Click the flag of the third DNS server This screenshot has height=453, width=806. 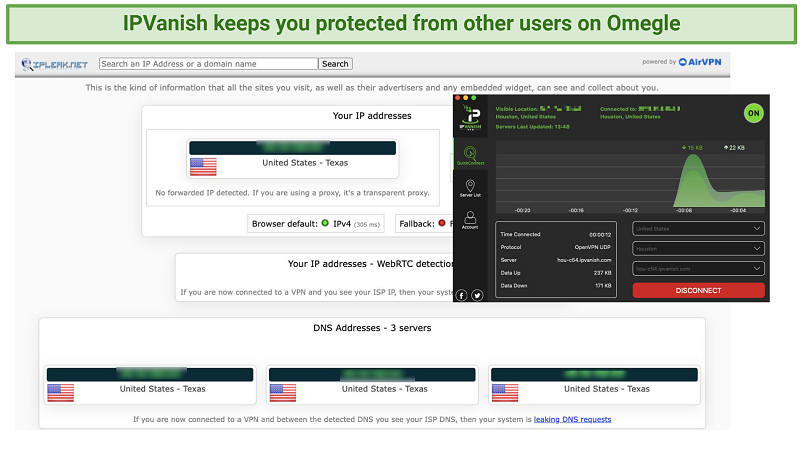coord(505,393)
